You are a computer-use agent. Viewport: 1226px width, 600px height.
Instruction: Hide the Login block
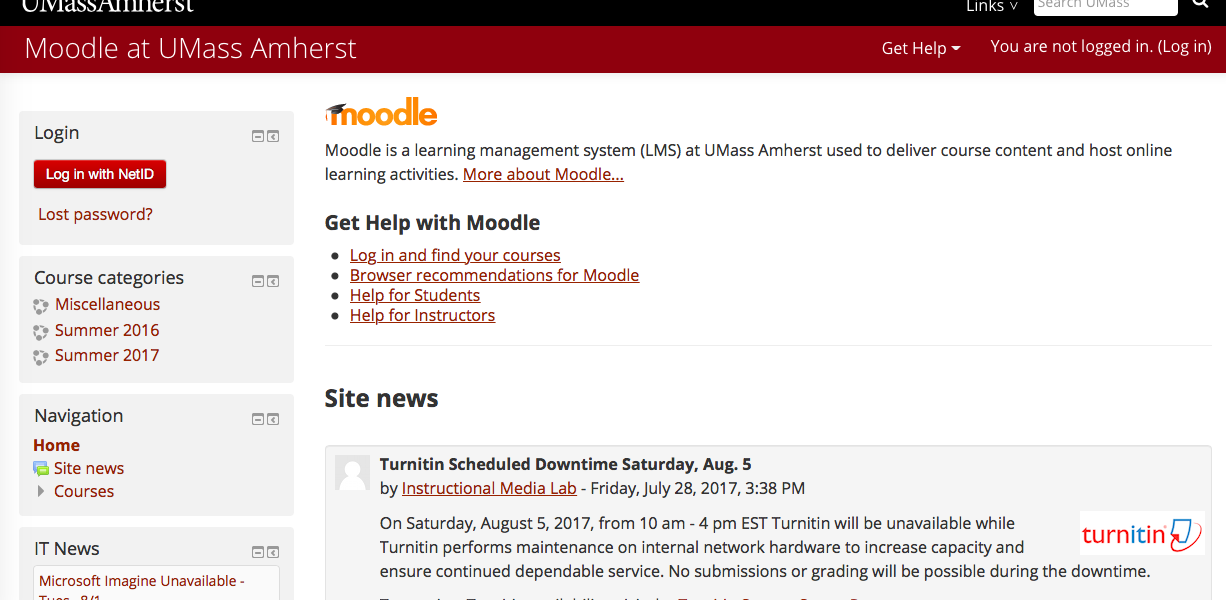(x=258, y=137)
